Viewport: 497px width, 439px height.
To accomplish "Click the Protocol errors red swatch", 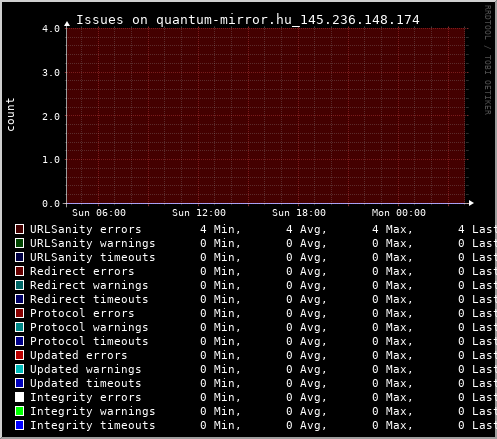I will point(19,313).
